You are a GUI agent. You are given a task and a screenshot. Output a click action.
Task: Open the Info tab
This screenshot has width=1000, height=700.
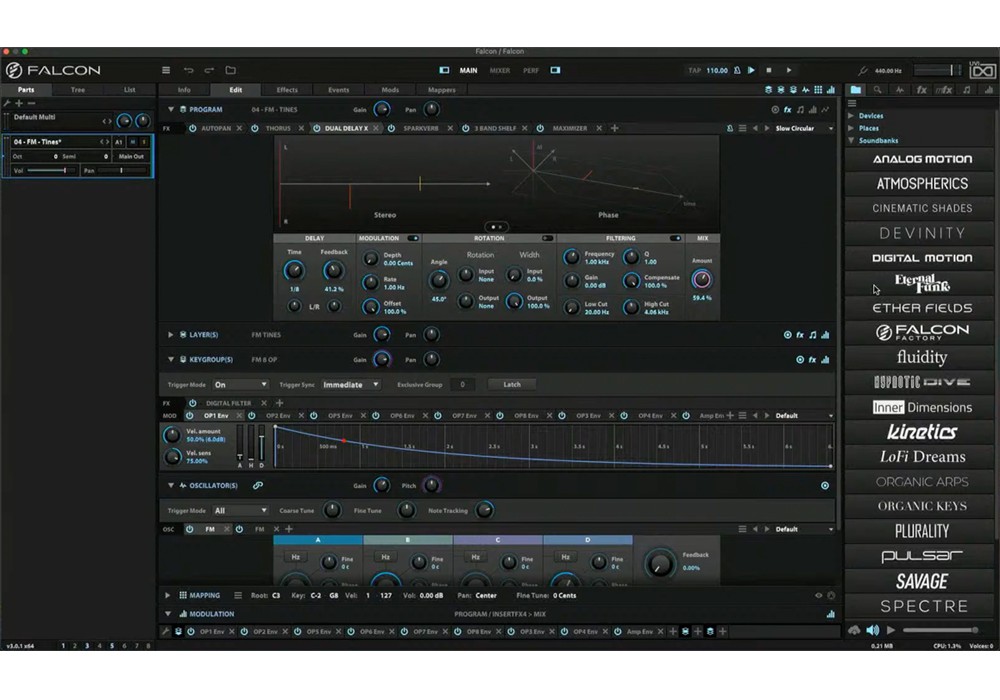184,90
